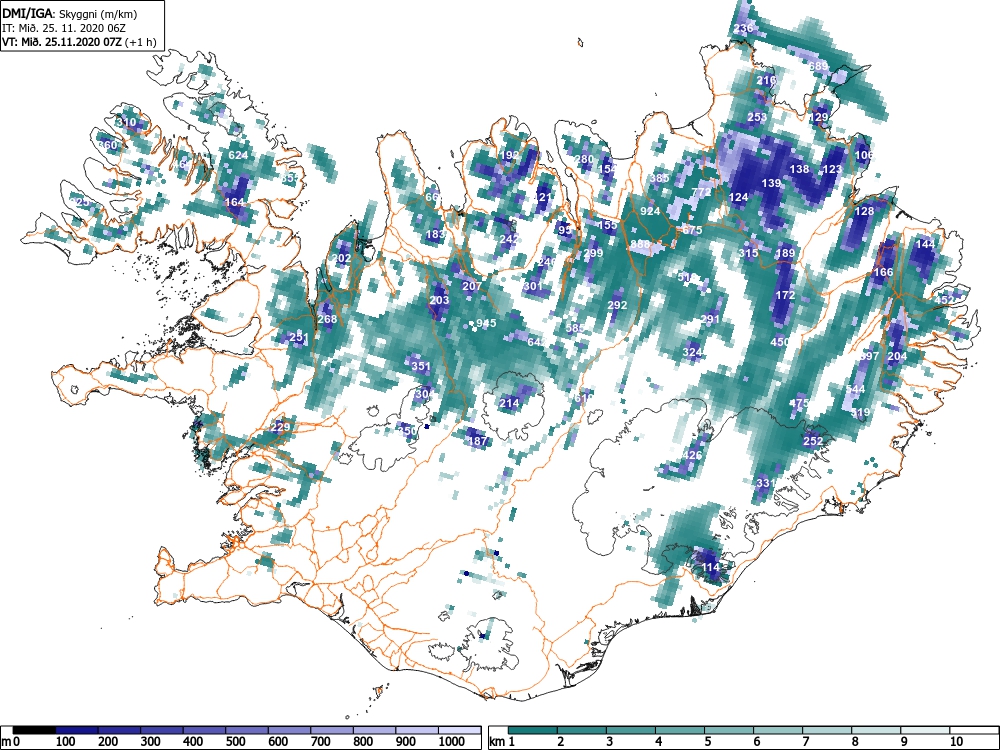
Task: Click the map value 114 in the south
Action: [x=710, y=567]
